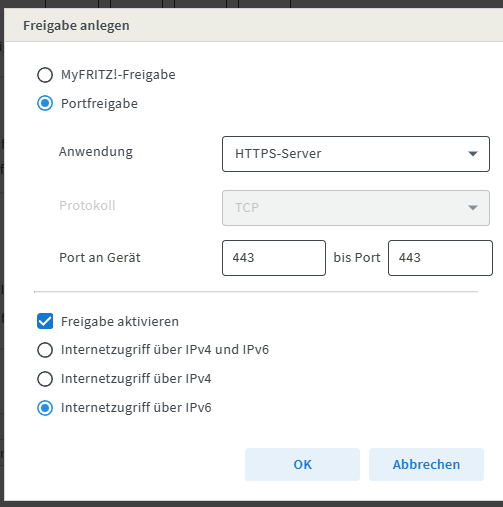
Task: Click the Port an Gerät label text
Action: (x=100, y=258)
